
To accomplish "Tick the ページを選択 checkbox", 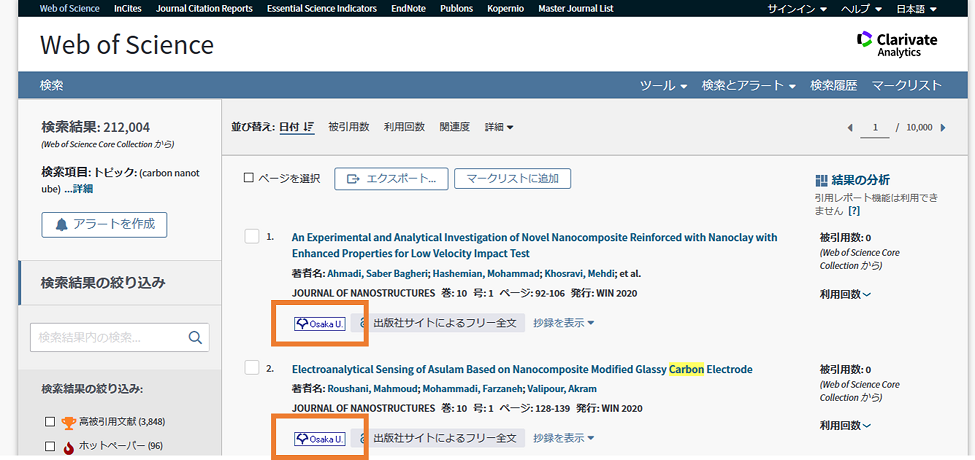I will point(249,178).
